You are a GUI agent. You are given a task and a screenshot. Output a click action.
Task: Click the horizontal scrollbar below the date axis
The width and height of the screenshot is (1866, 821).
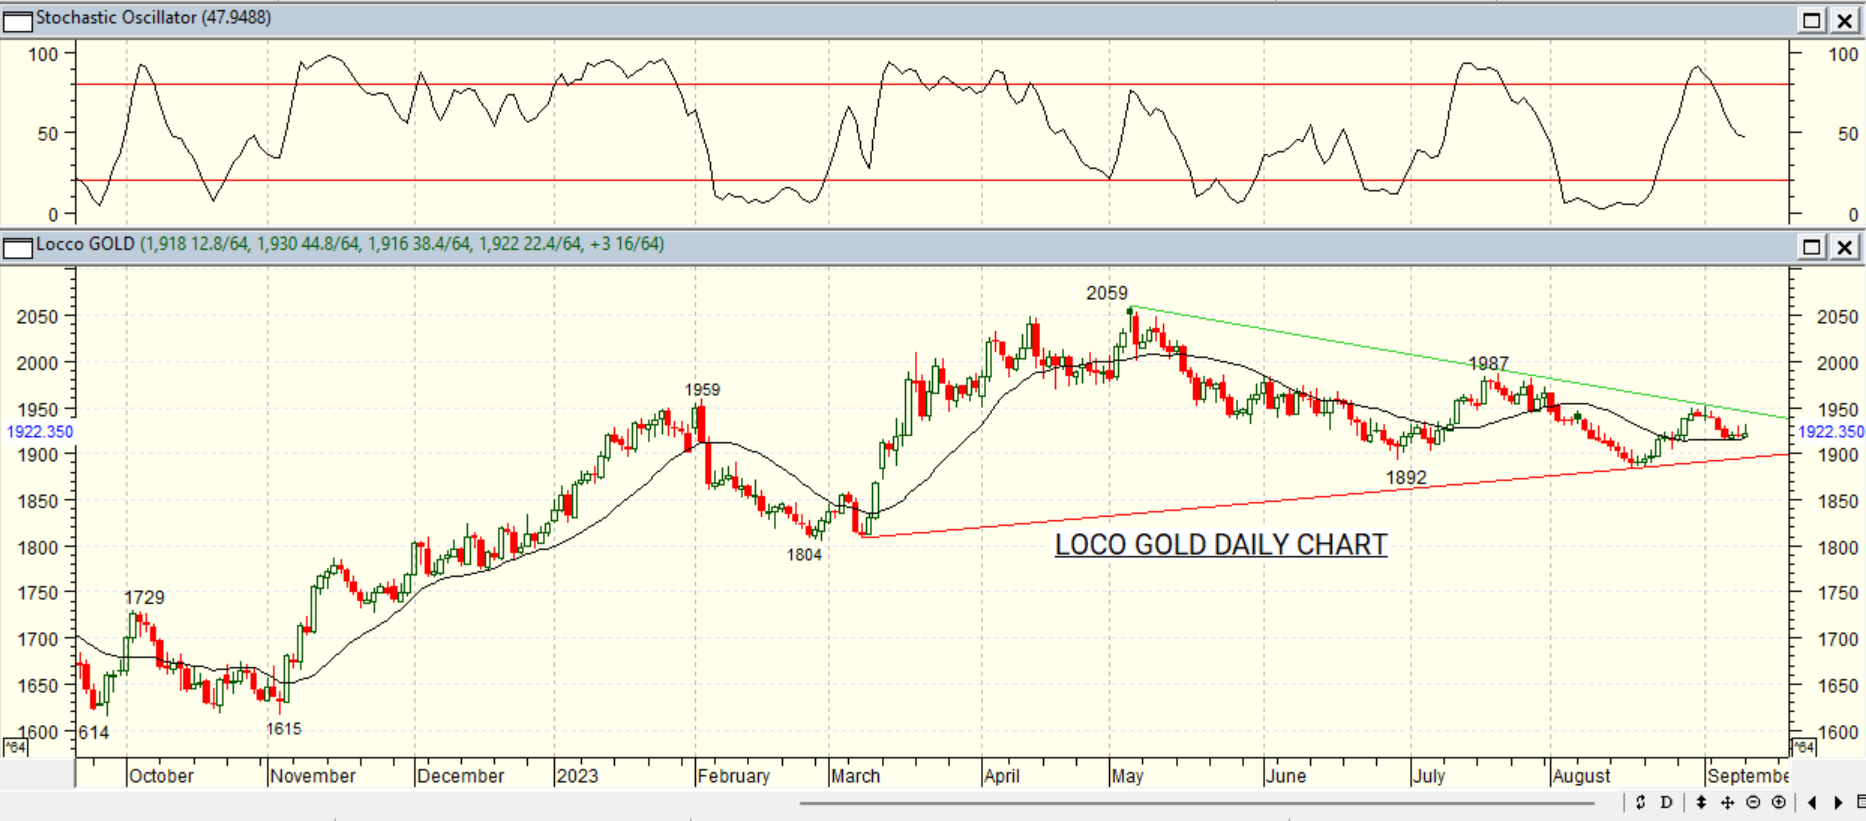[x=1196, y=802]
